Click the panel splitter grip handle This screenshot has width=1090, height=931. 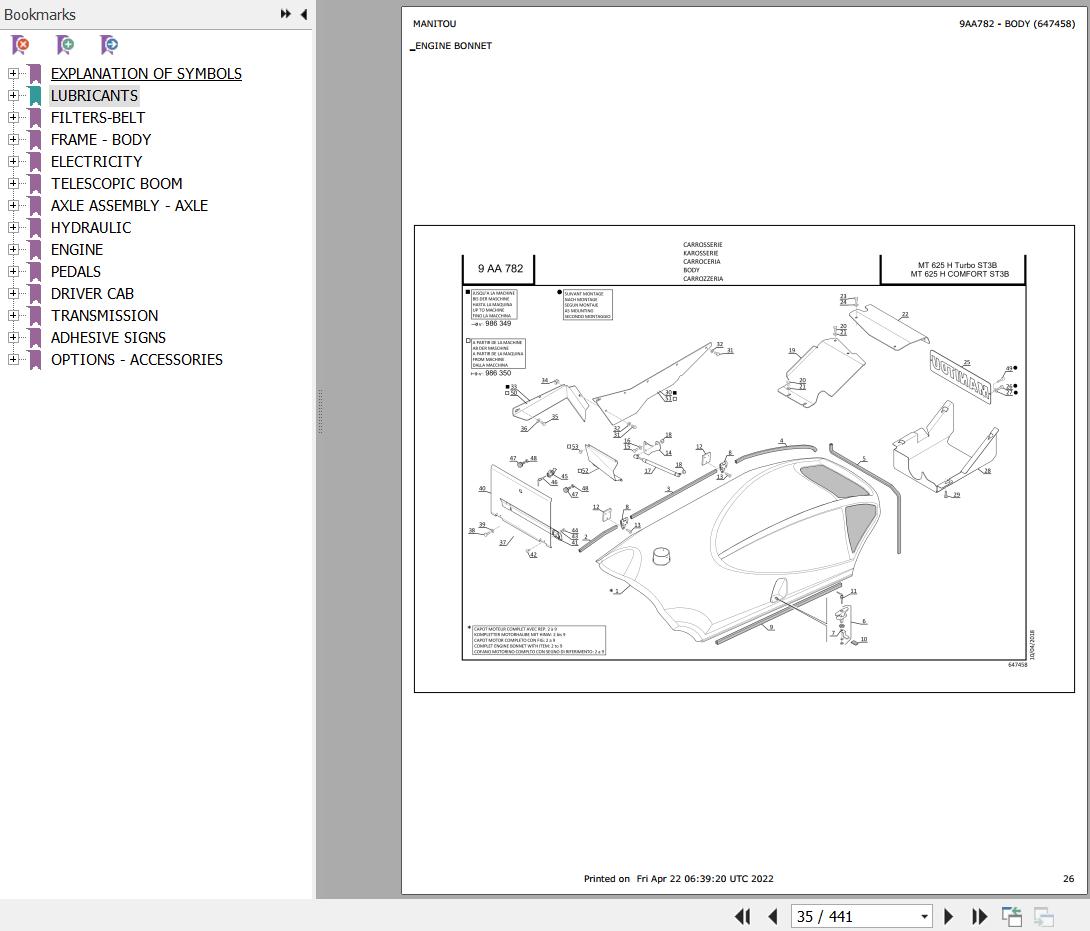coord(320,412)
